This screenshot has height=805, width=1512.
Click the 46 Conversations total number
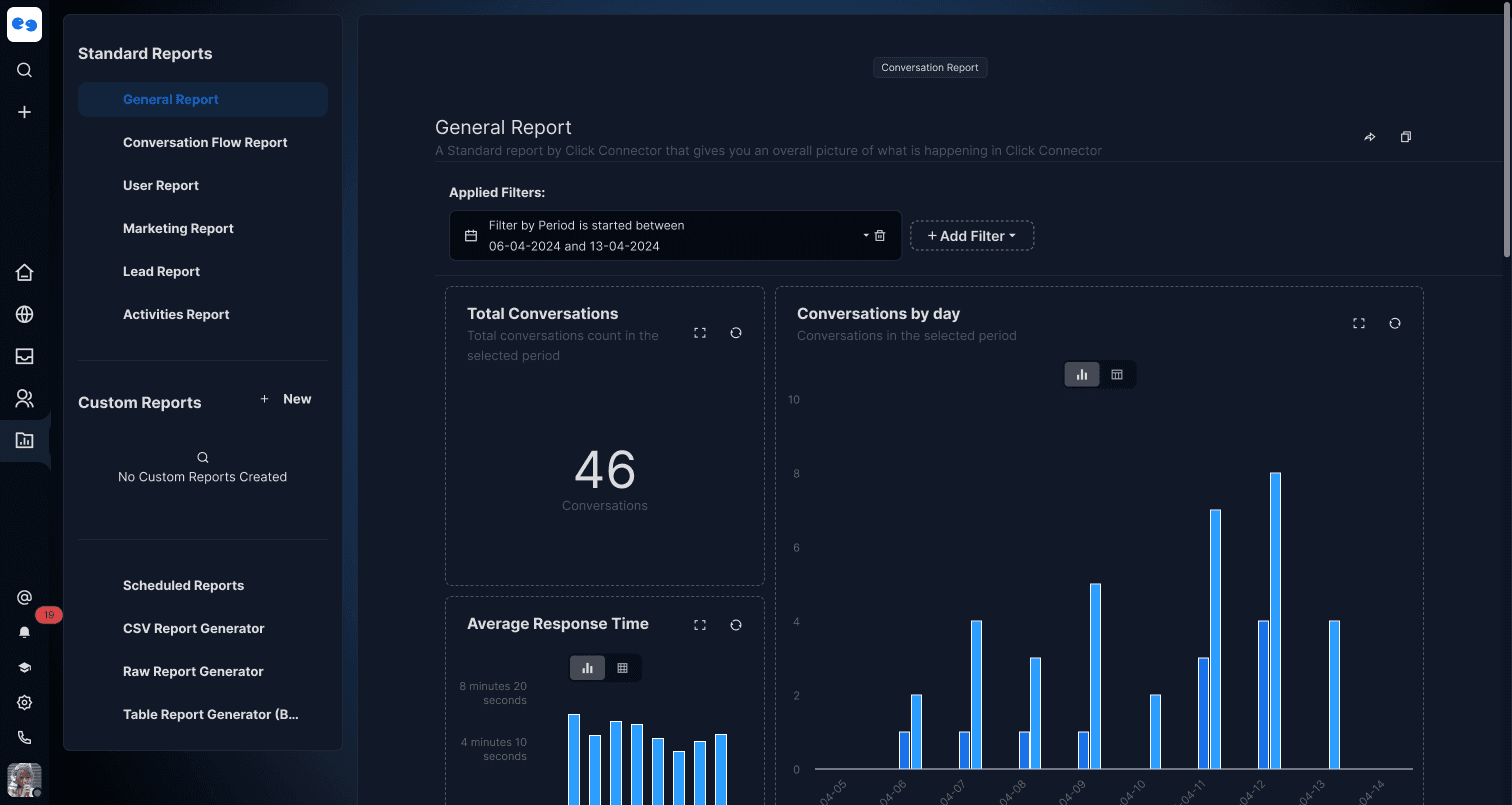(x=605, y=469)
